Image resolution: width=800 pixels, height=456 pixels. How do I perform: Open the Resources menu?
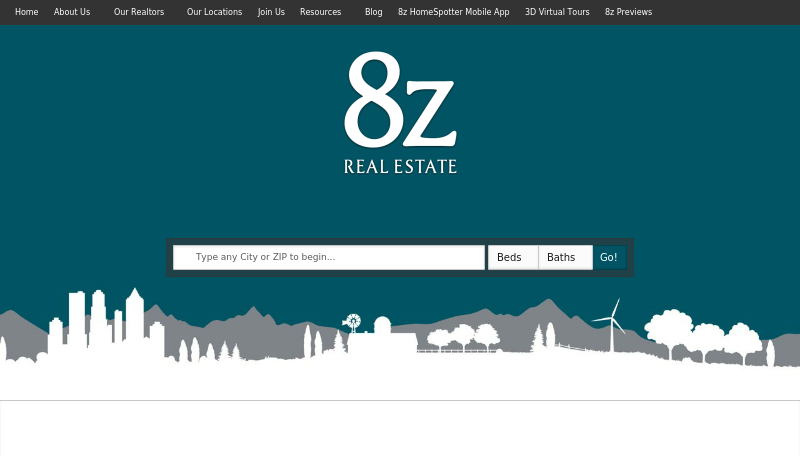320,12
